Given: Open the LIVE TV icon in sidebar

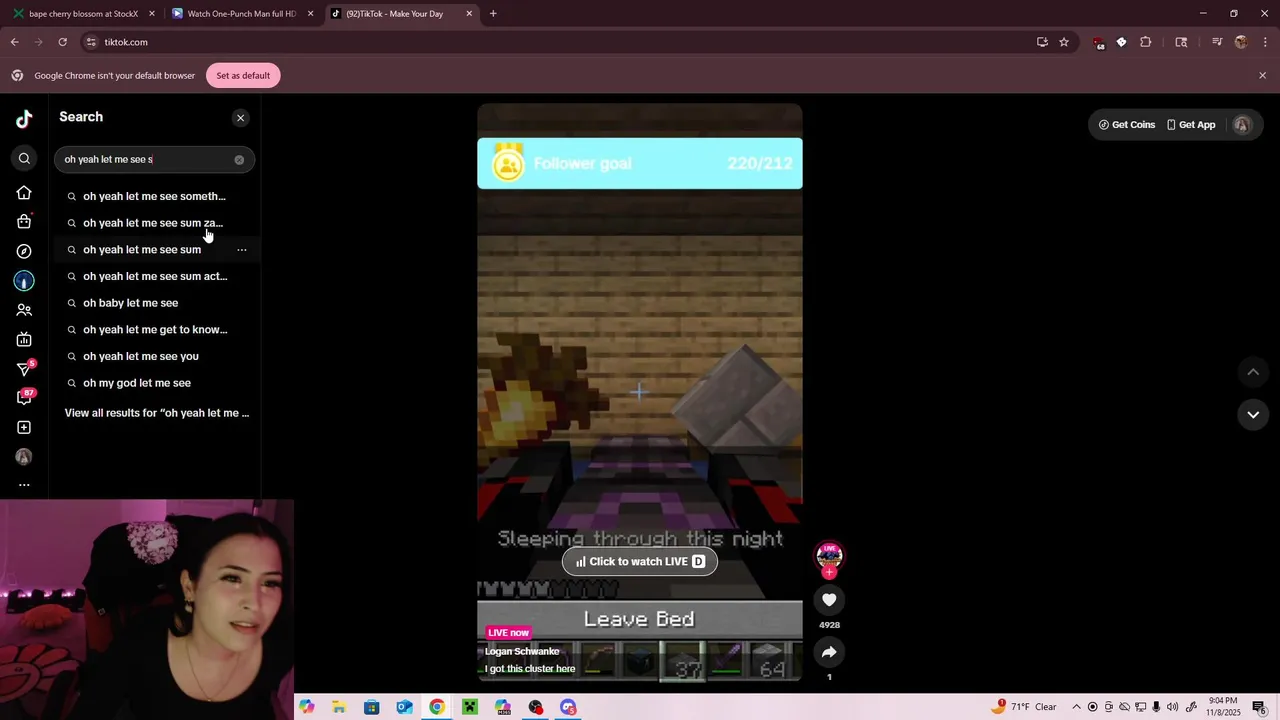Looking at the screenshot, I should [x=24, y=340].
